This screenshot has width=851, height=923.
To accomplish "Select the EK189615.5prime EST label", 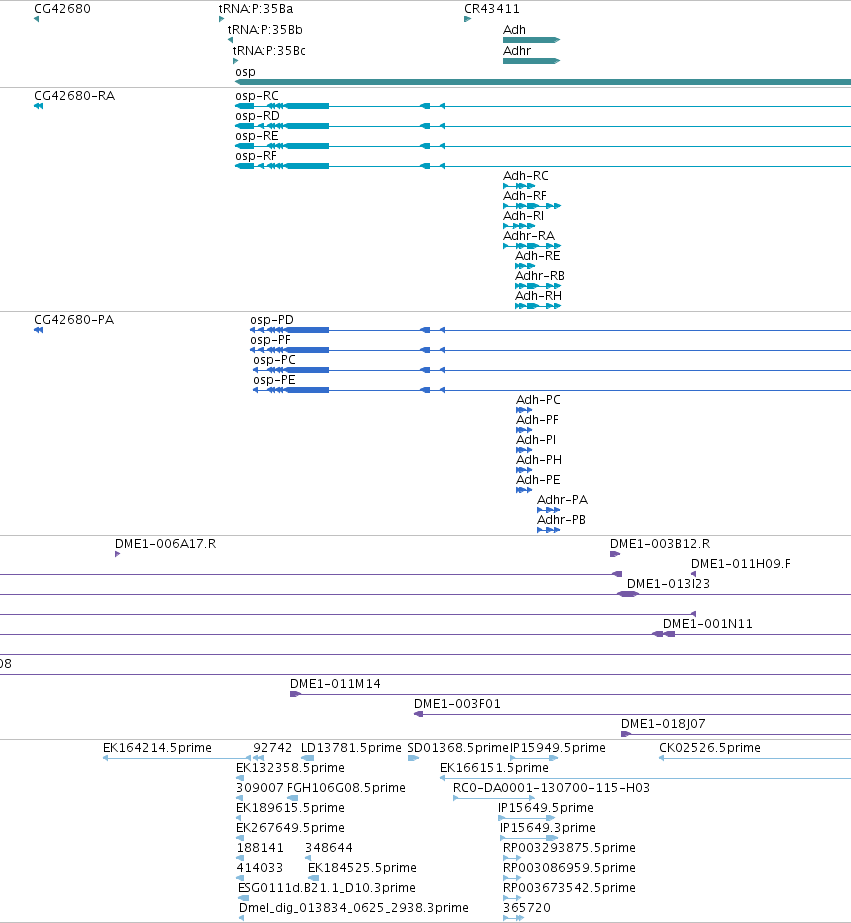I will (290, 808).
